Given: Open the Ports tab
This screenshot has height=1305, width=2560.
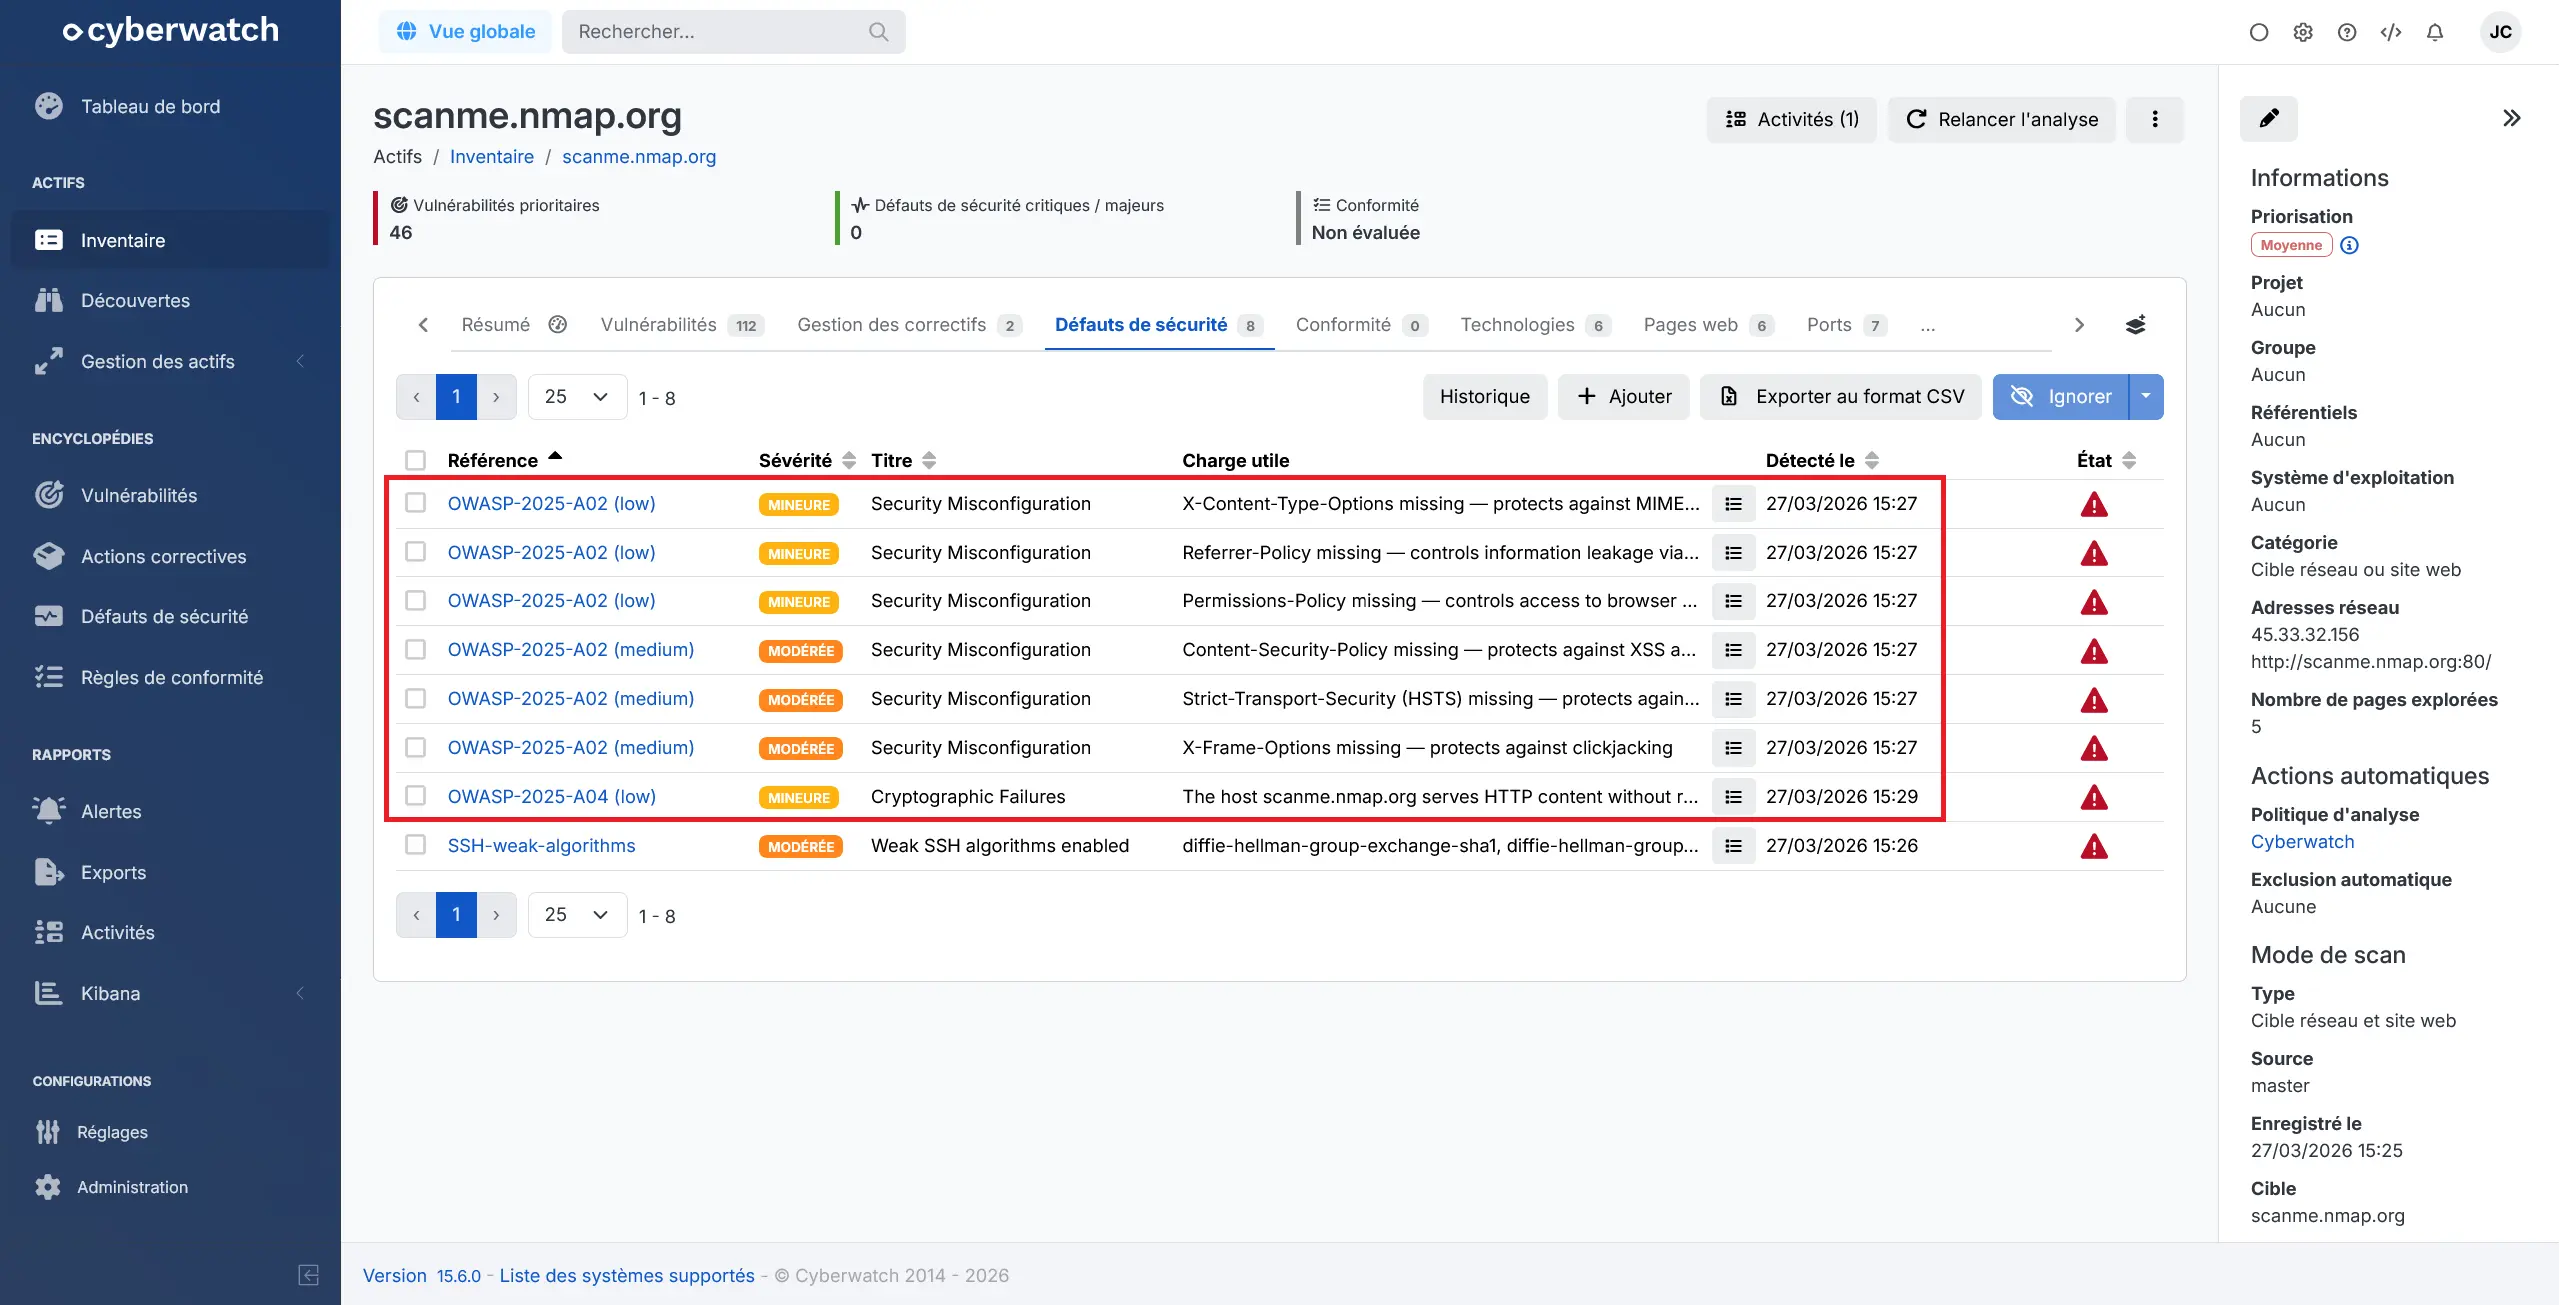Looking at the screenshot, I should click(x=1829, y=325).
